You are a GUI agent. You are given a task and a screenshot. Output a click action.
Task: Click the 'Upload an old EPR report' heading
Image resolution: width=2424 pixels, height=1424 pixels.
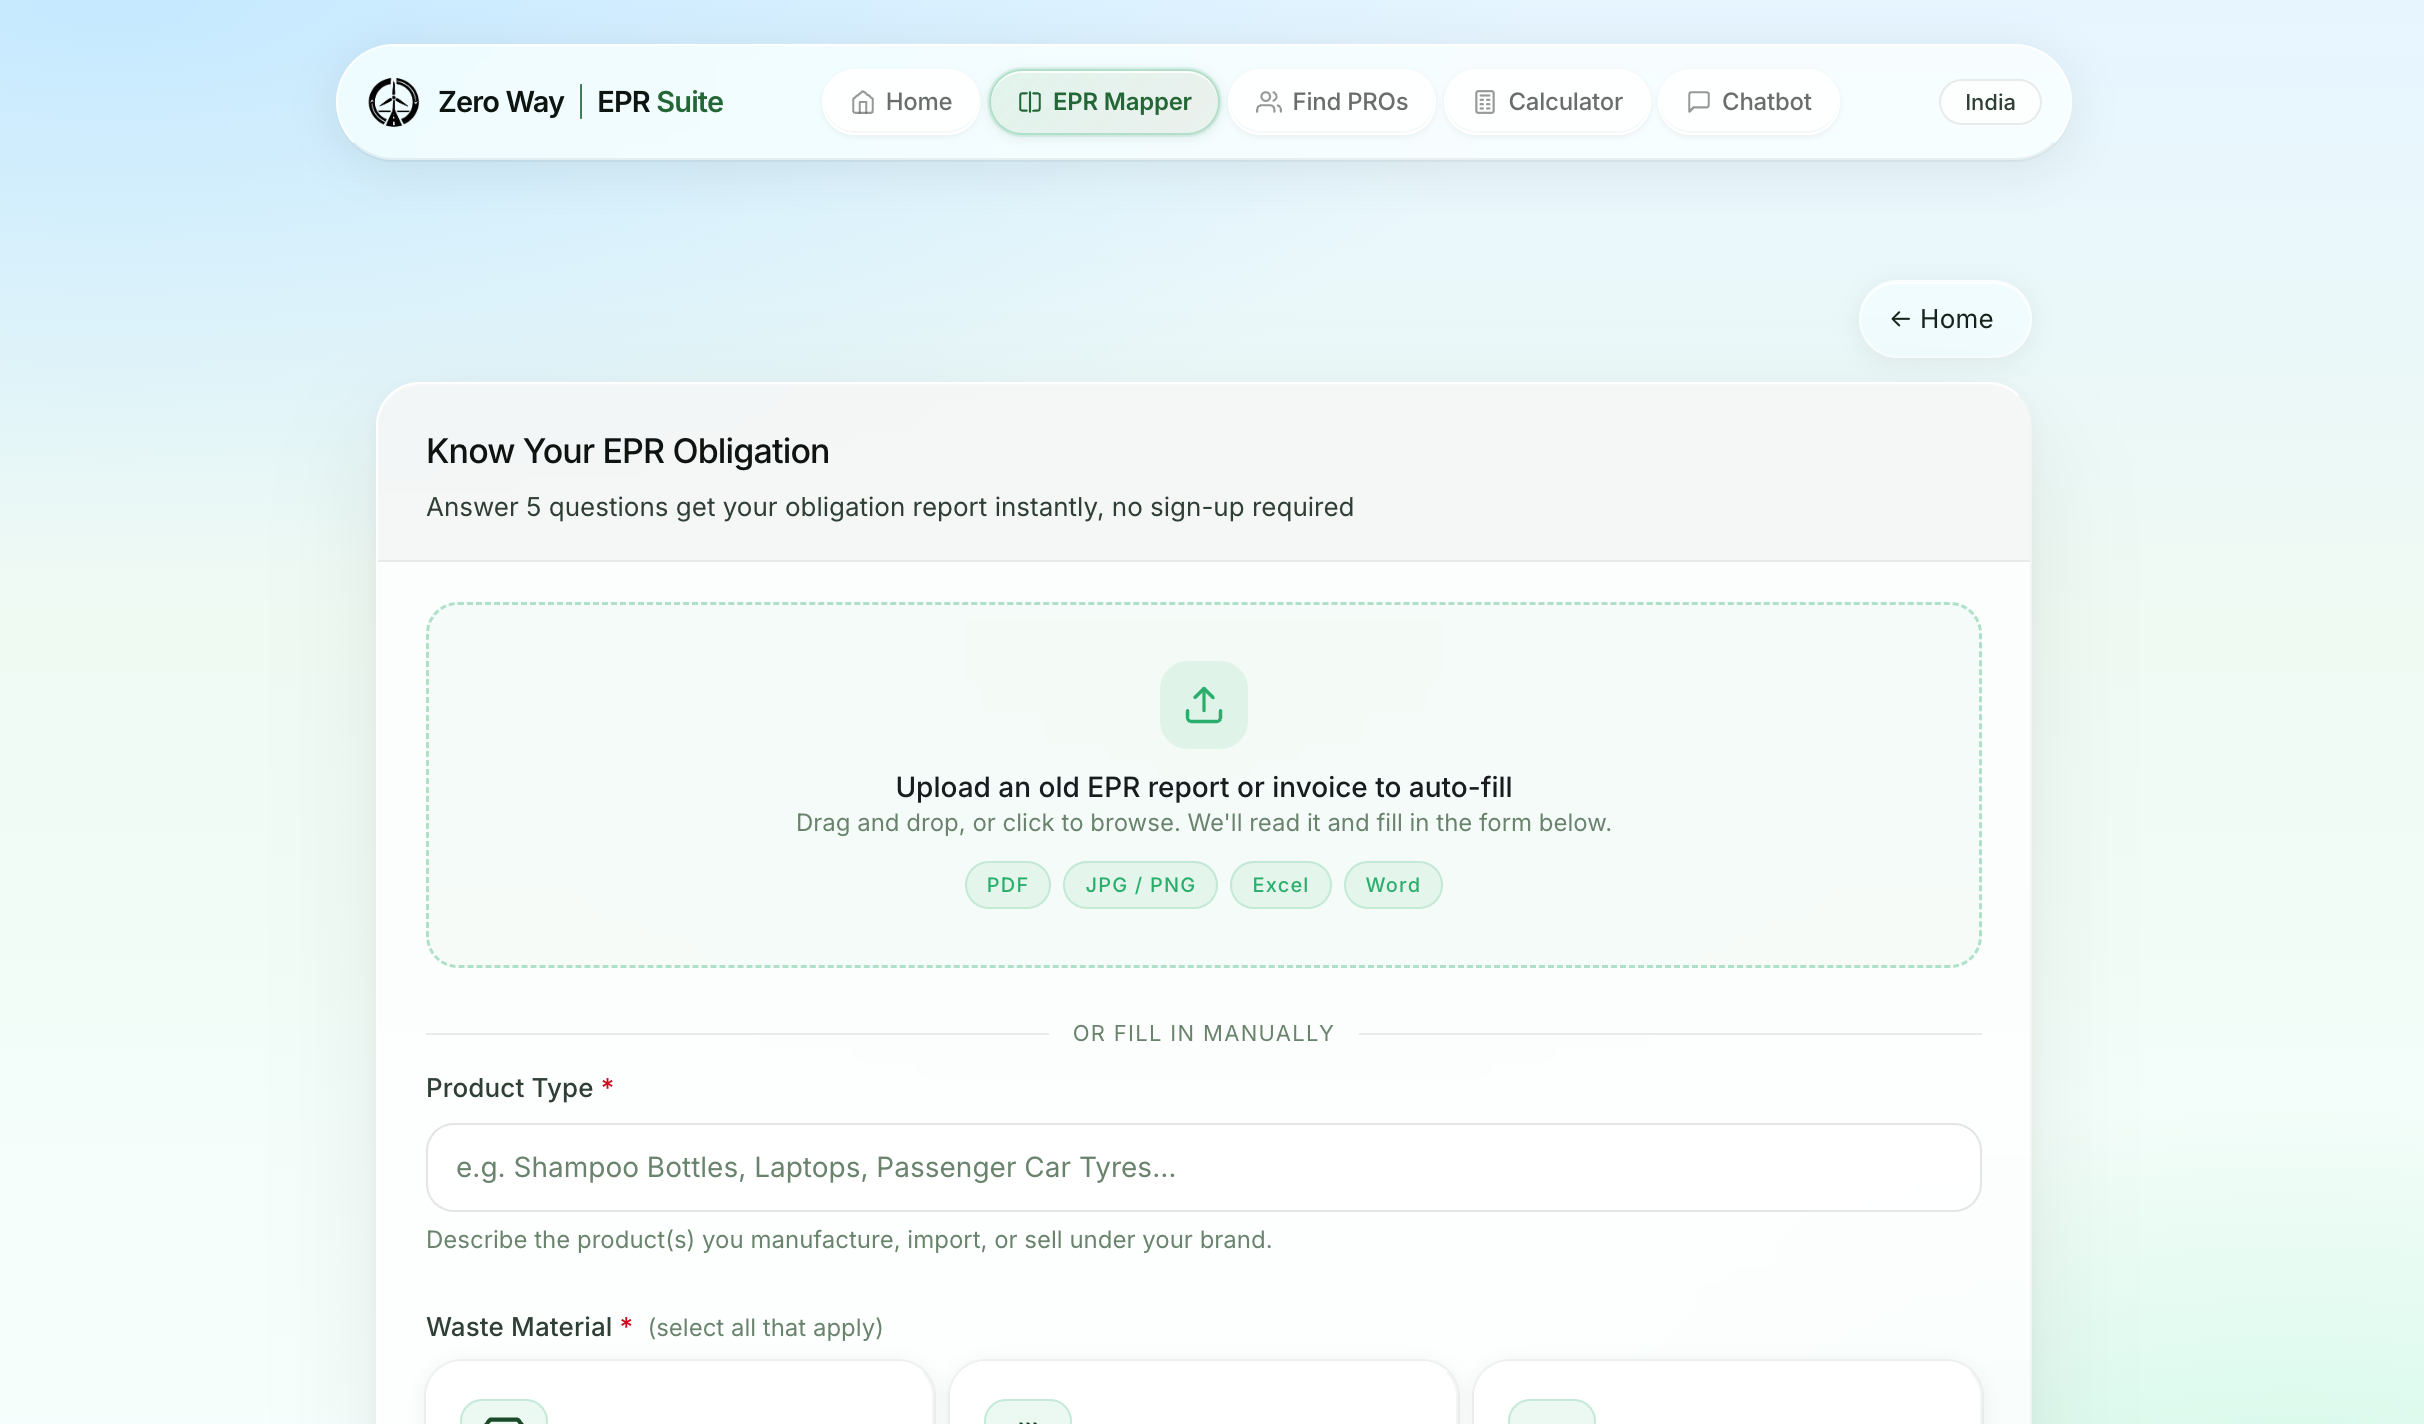[1203, 787]
